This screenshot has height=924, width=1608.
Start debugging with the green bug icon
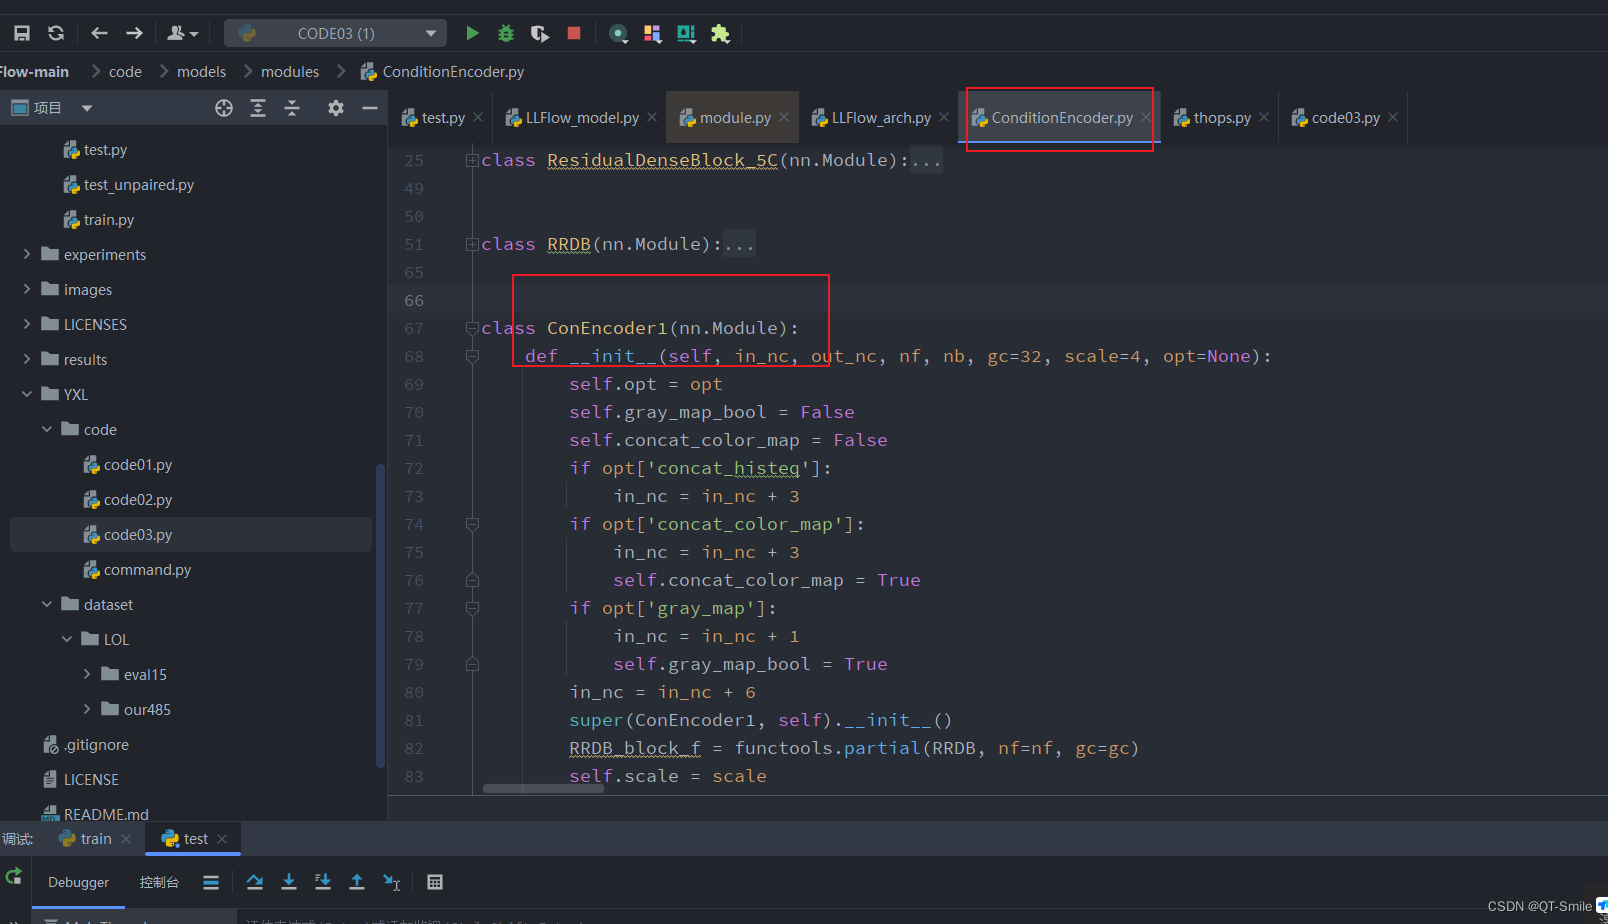[x=506, y=33]
